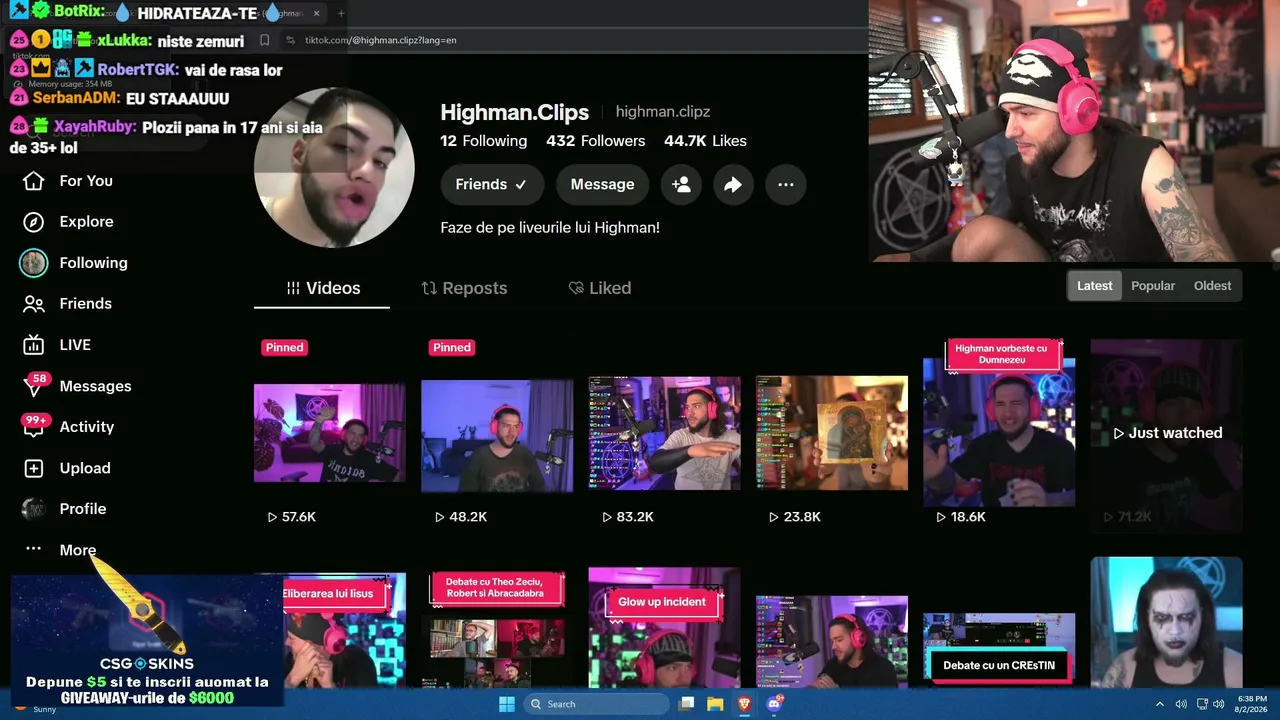Click the network icon in system tray
This screenshot has width=1280, height=720.
pyautogui.click(x=1202, y=704)
